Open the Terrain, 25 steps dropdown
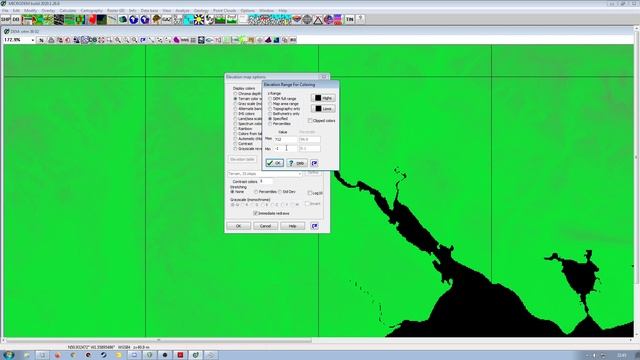Viewport: 640px width, 360px height. [x=264, y=174]
